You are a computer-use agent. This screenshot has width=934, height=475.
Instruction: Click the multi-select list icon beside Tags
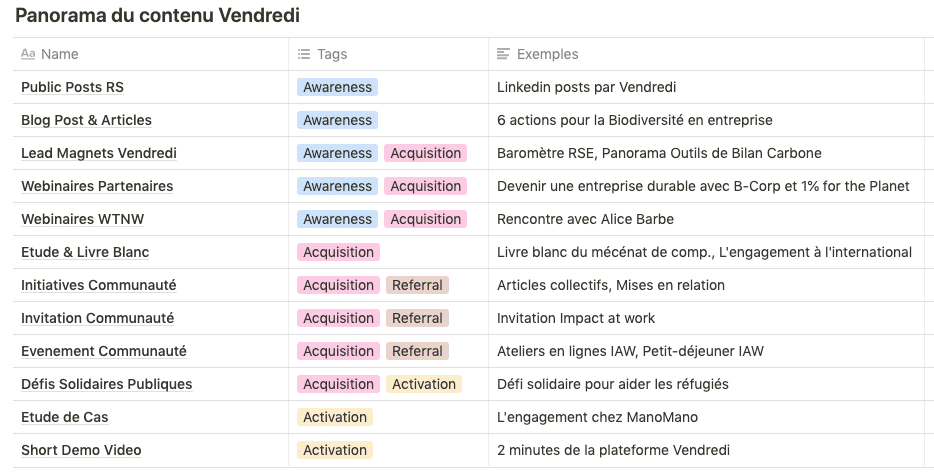(x=304, y=54)
